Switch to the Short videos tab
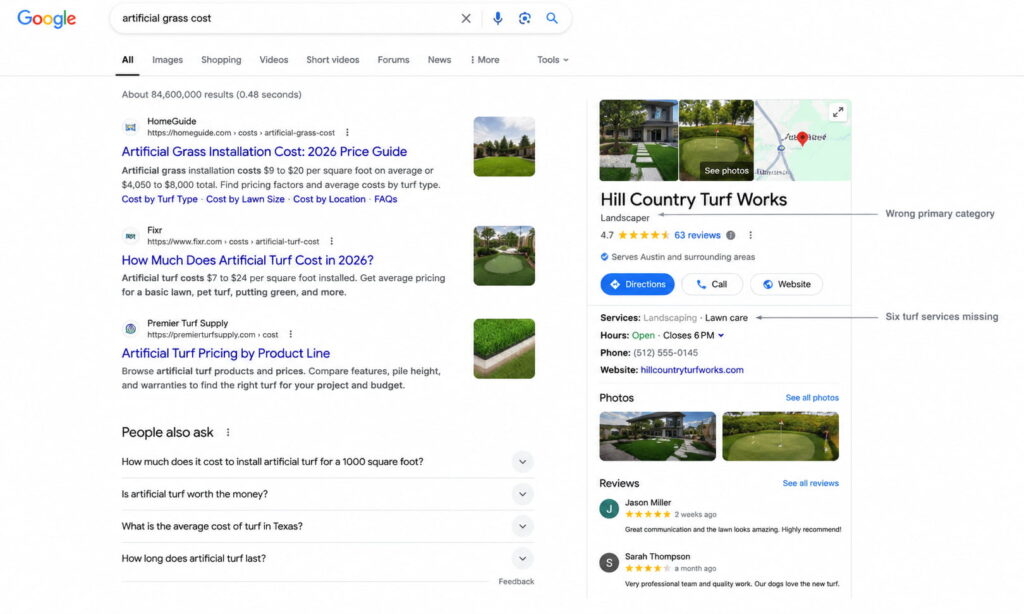Viewport: 1024px width, 614px height. click(332, 59)
